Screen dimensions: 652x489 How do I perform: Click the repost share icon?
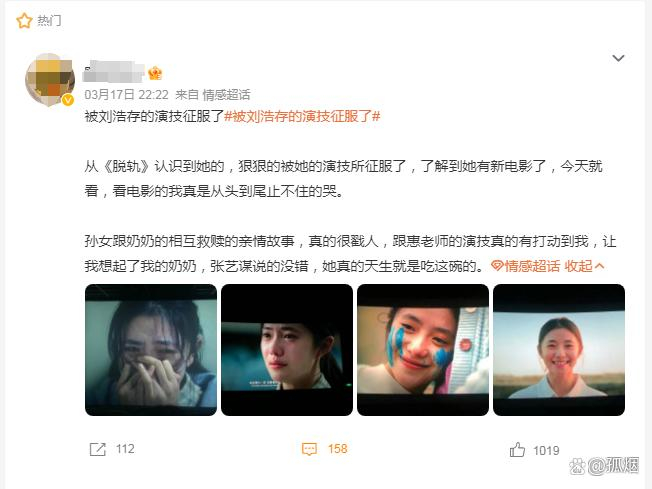click(98, 449)
